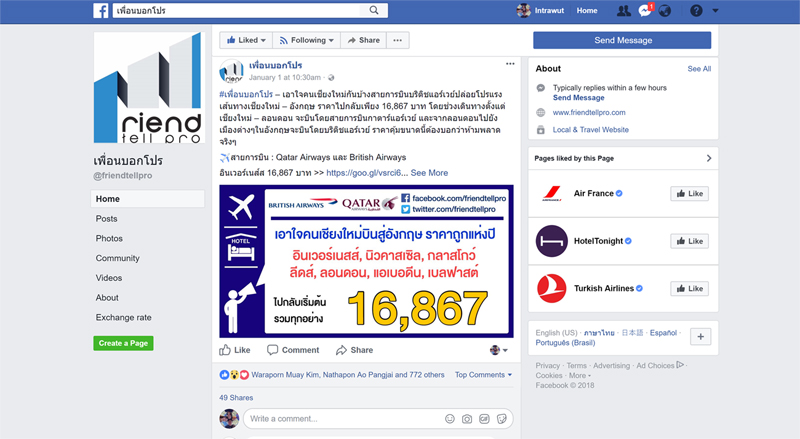
Task: Toggle Like for Turkish Airlines page
Action: (690, 288)
